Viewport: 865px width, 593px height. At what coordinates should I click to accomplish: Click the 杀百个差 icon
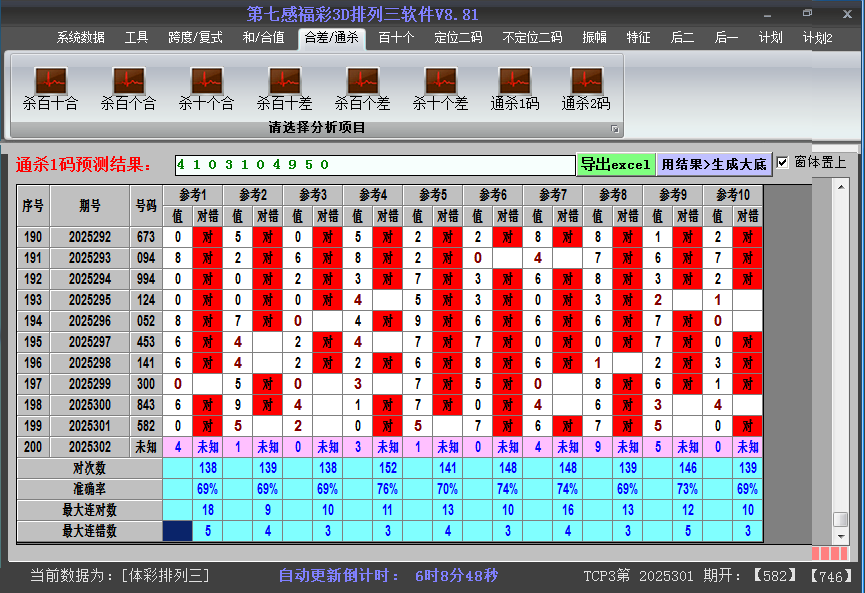(x=362, y=82)
